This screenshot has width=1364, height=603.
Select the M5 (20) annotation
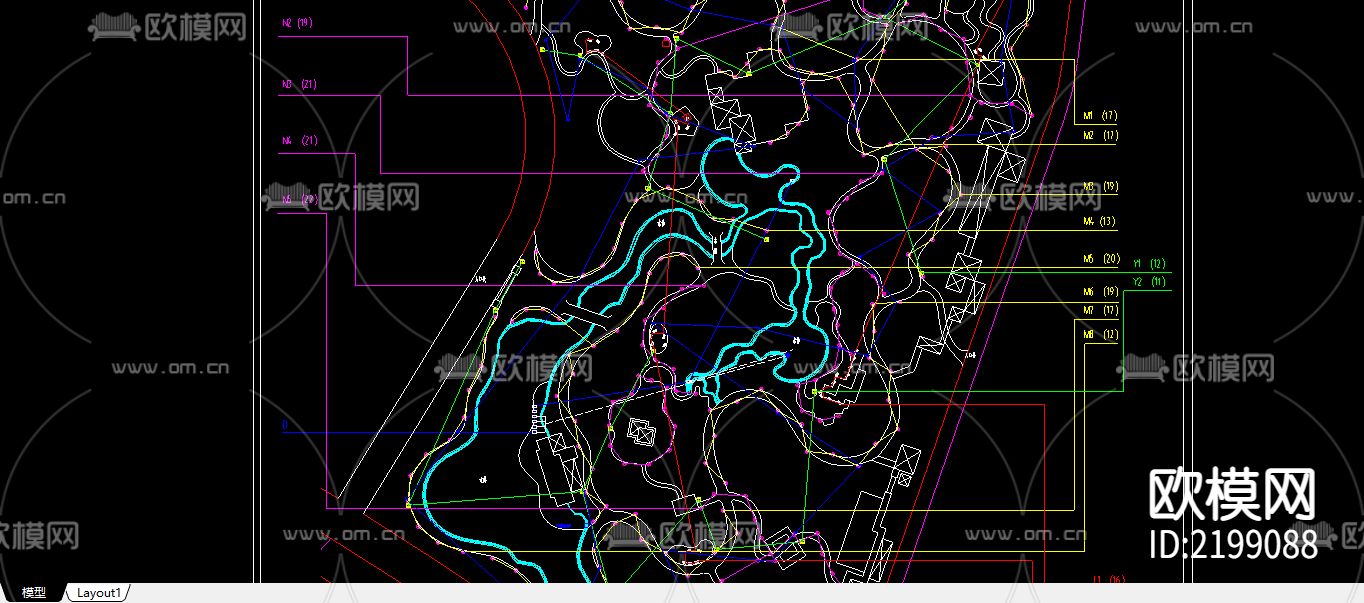1101,259
